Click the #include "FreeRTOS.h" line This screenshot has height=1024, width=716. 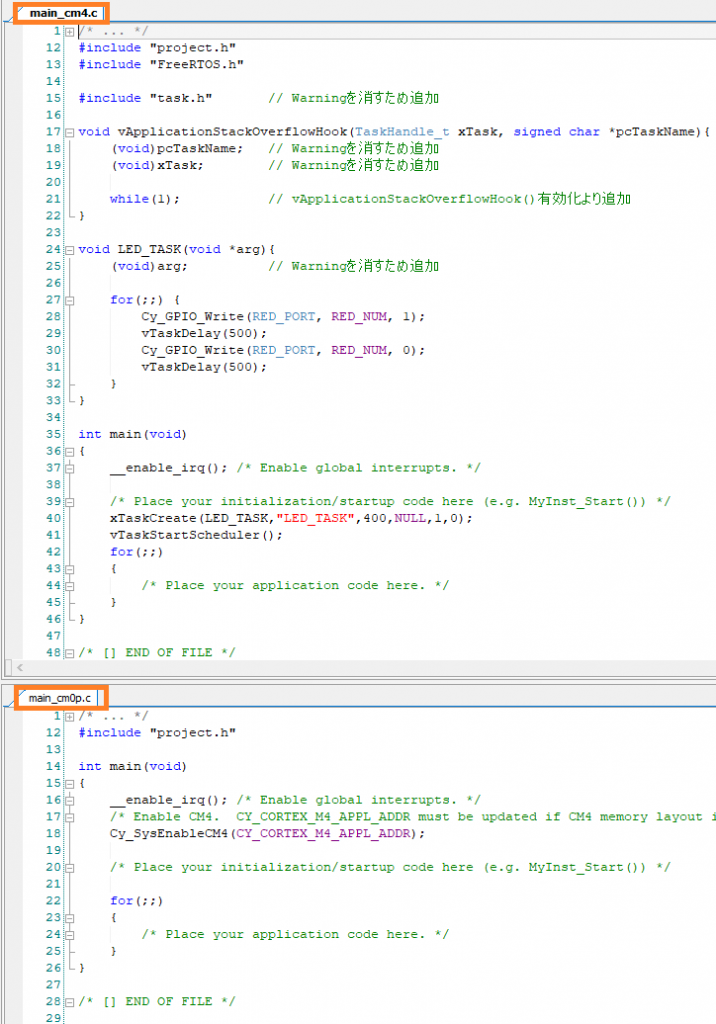tap(161, 64)
